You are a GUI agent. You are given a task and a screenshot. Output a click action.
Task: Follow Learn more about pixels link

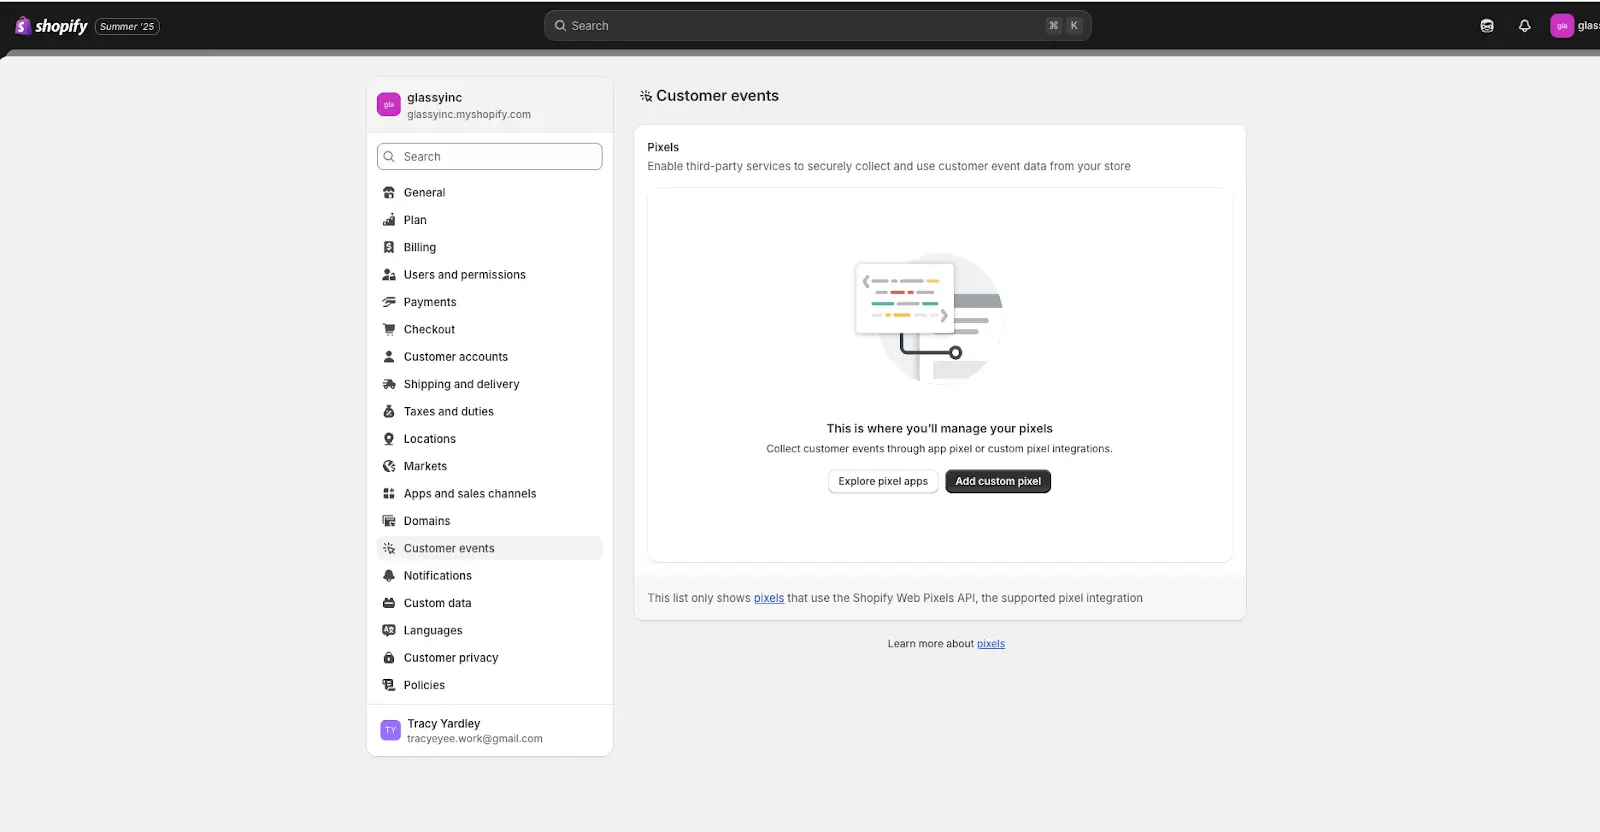[x=991, y=644]
